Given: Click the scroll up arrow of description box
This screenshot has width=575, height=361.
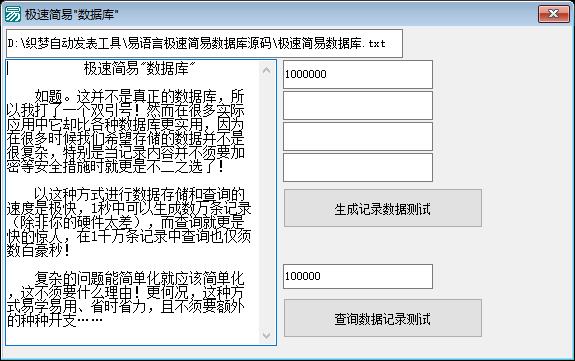Looking at the screenshot, I should [x=267, y=70].
